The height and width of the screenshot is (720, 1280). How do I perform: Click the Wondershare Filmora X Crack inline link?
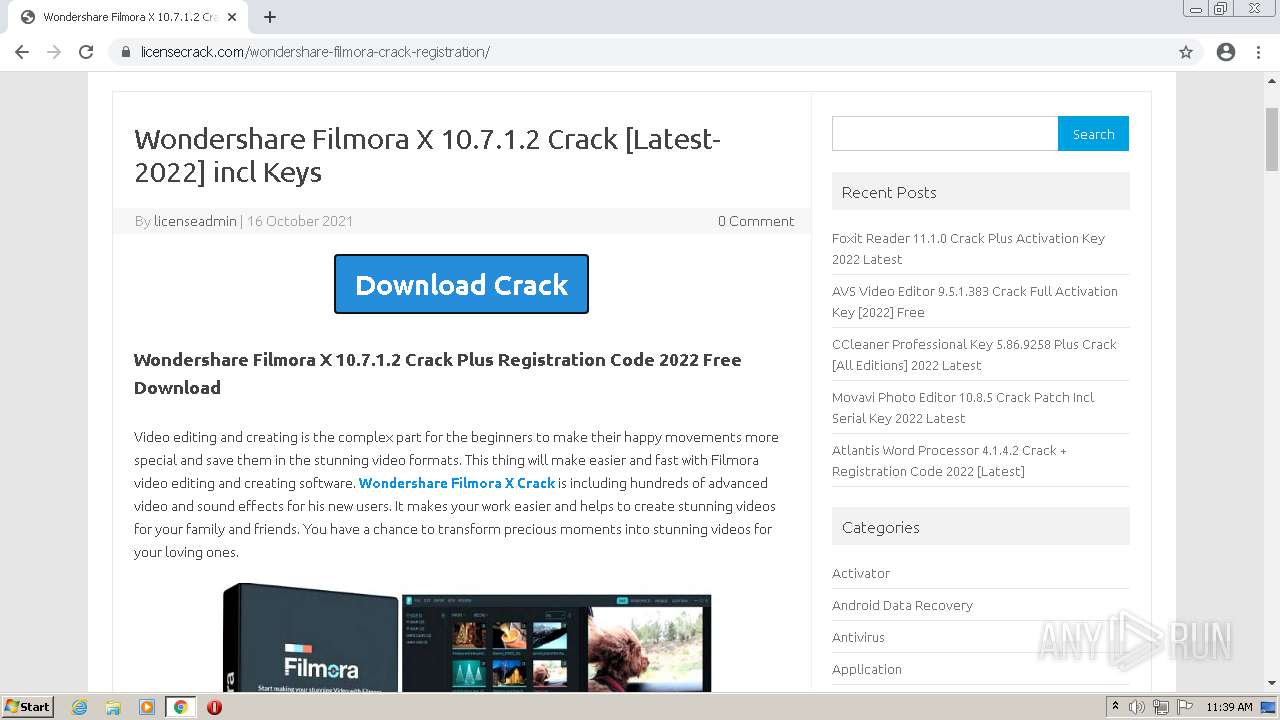(457, 483)
